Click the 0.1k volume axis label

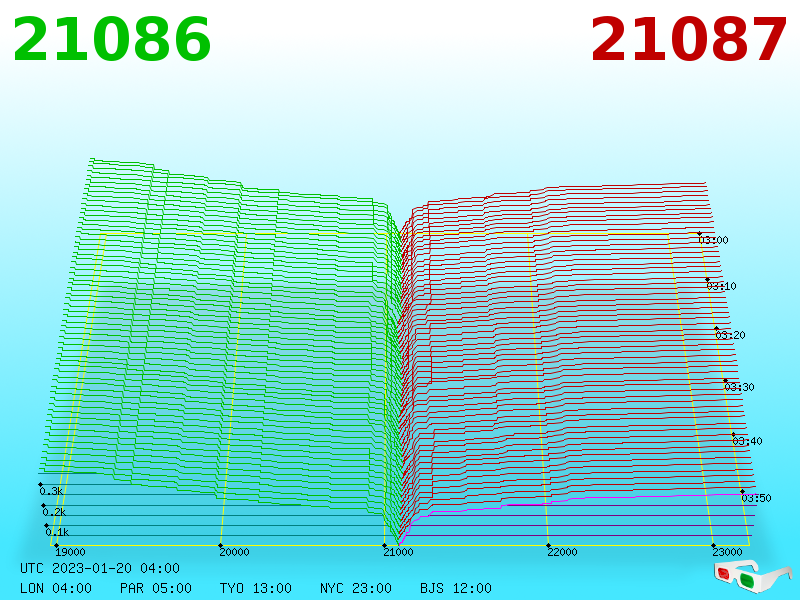click(57, 533)
